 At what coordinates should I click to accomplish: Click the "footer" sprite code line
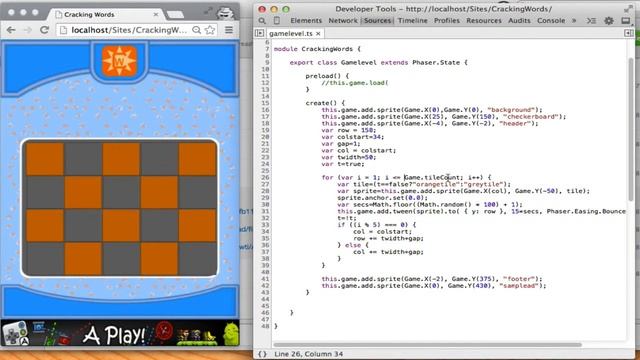pos(432,279)
